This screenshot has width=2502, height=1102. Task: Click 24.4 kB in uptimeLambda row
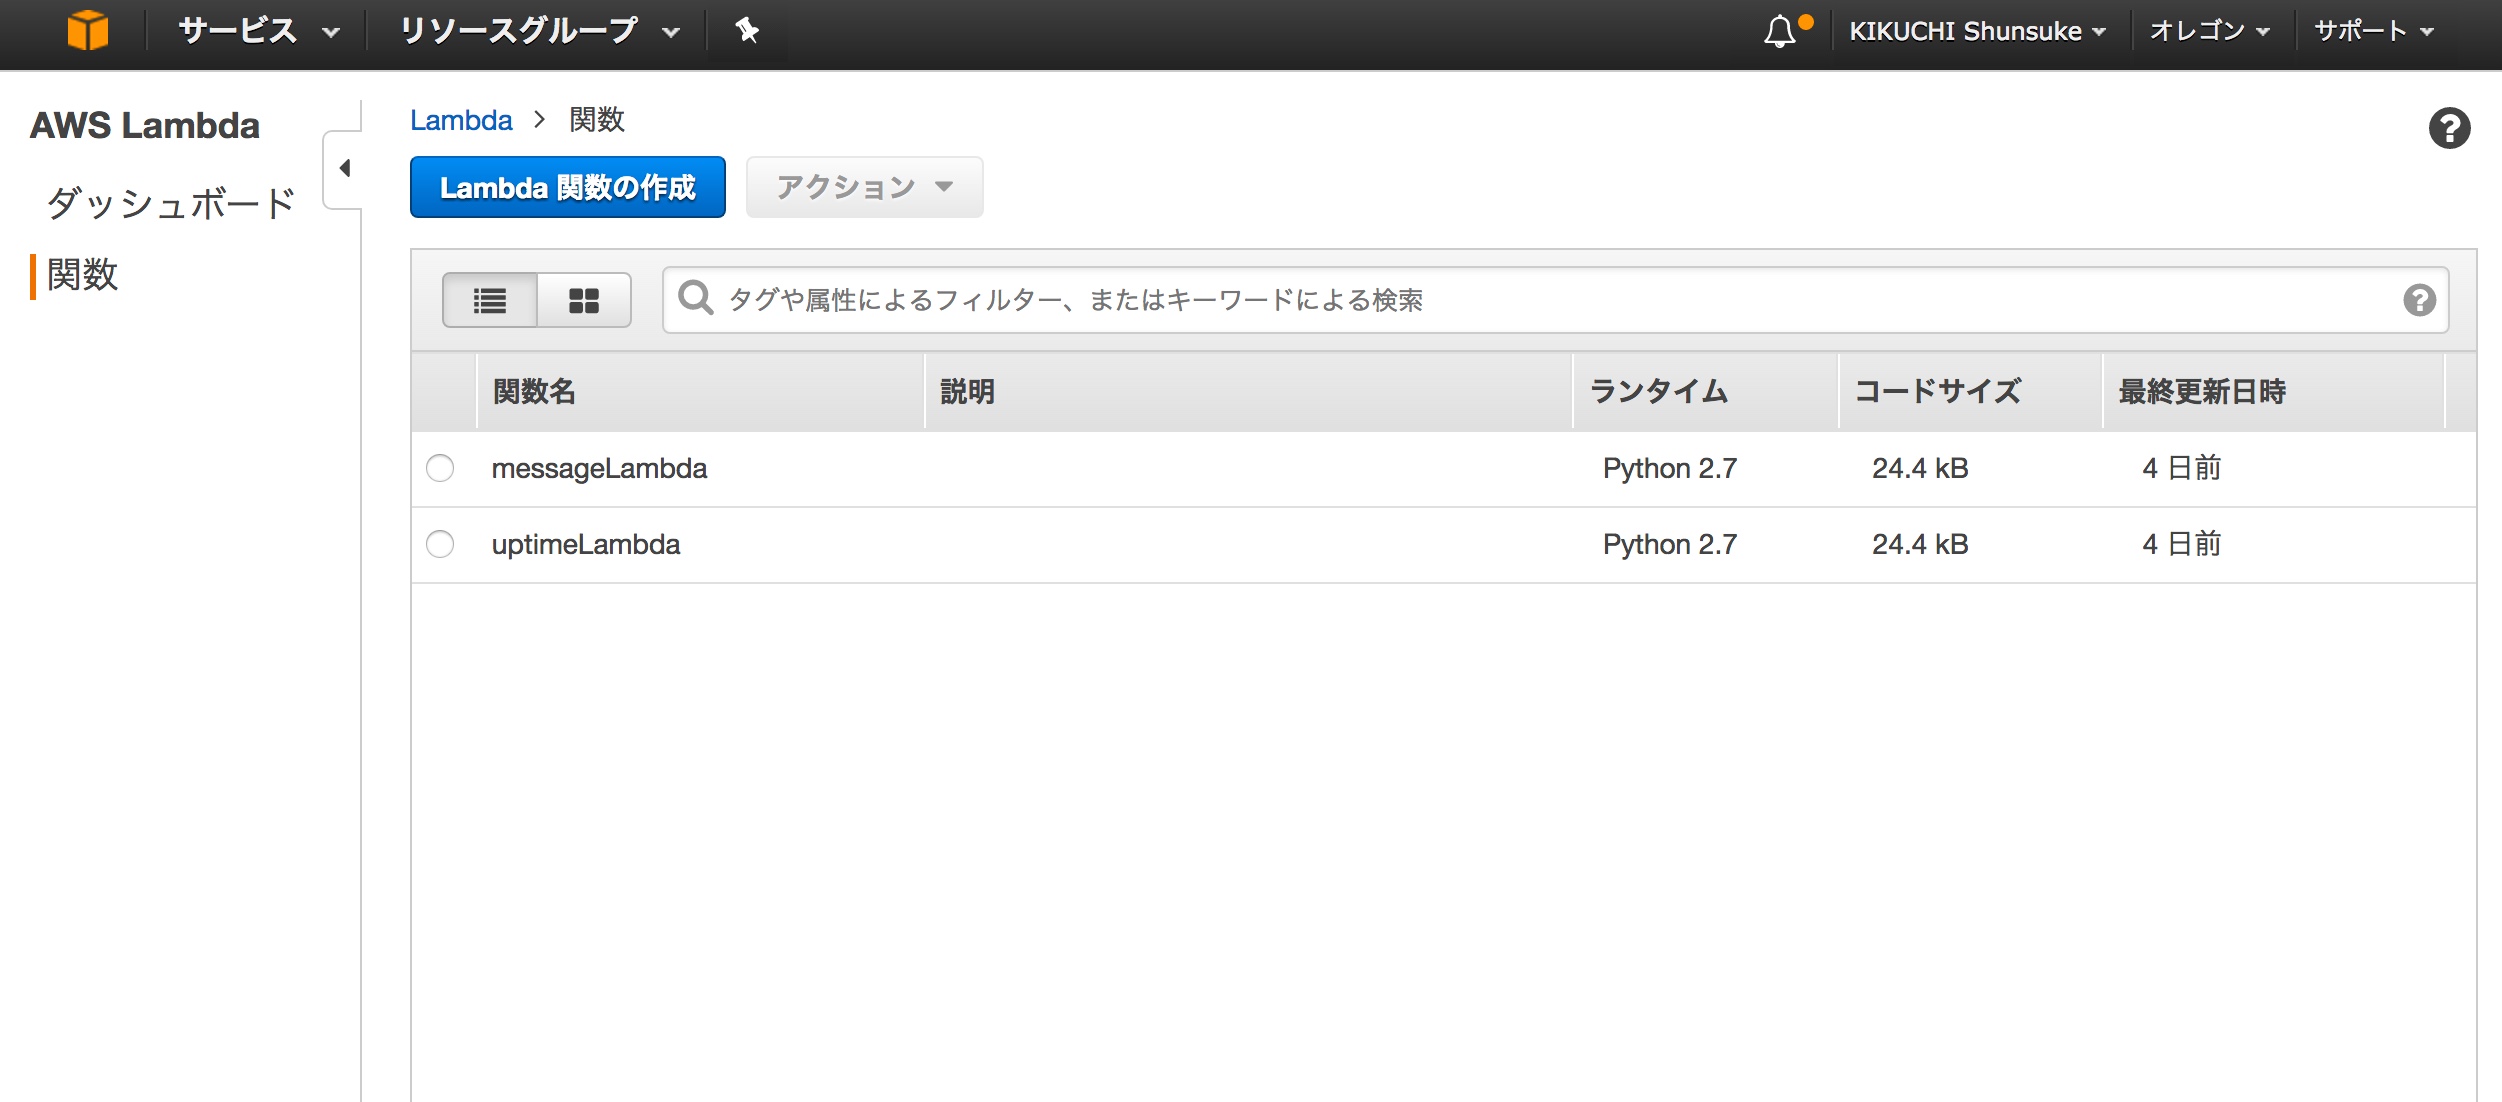[x=1920, y=544]
